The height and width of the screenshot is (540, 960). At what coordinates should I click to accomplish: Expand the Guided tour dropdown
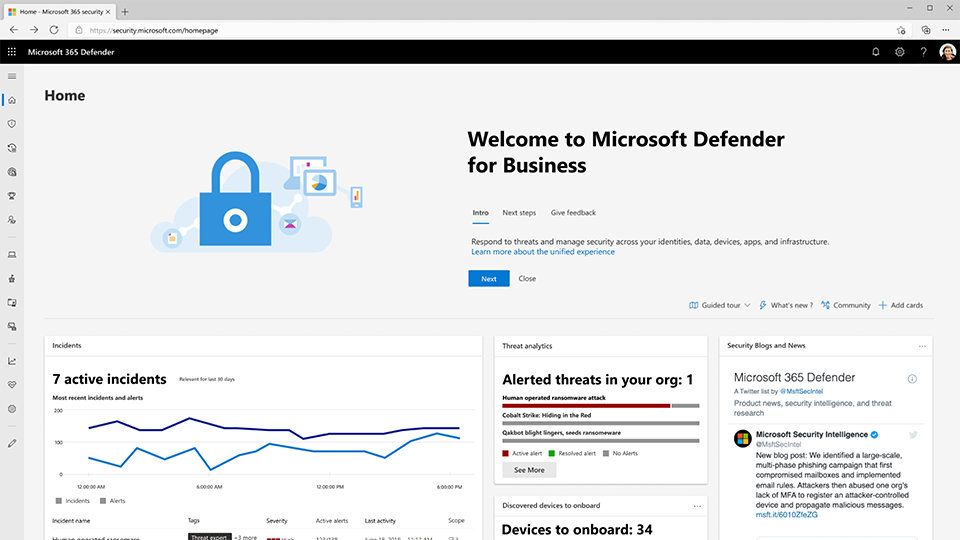(x=719, y=305)
